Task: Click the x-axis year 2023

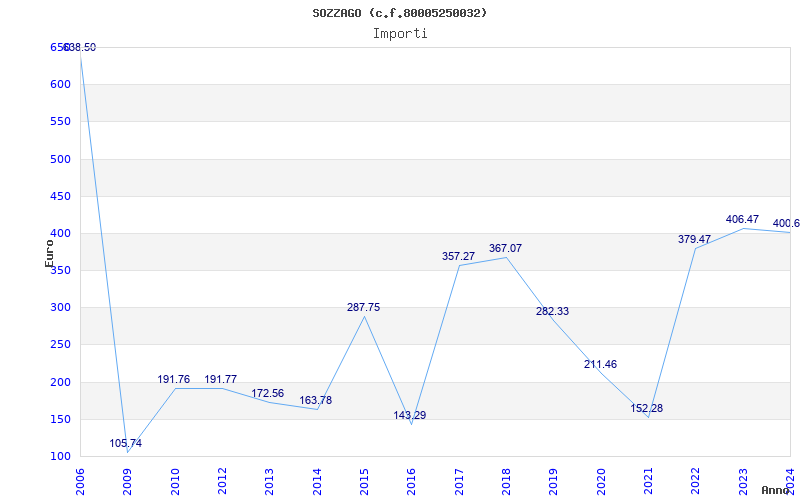Action: point(743,481)
